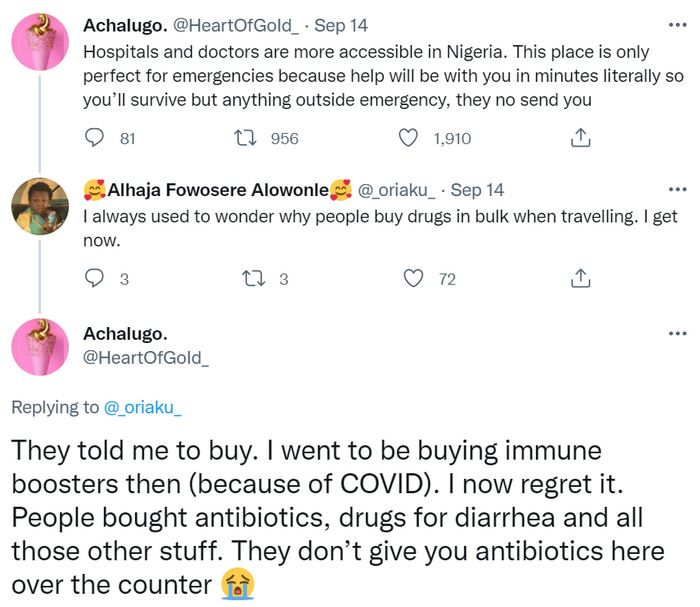Open the Sep 14 timestamp of first tweet

tap(341, 25)
